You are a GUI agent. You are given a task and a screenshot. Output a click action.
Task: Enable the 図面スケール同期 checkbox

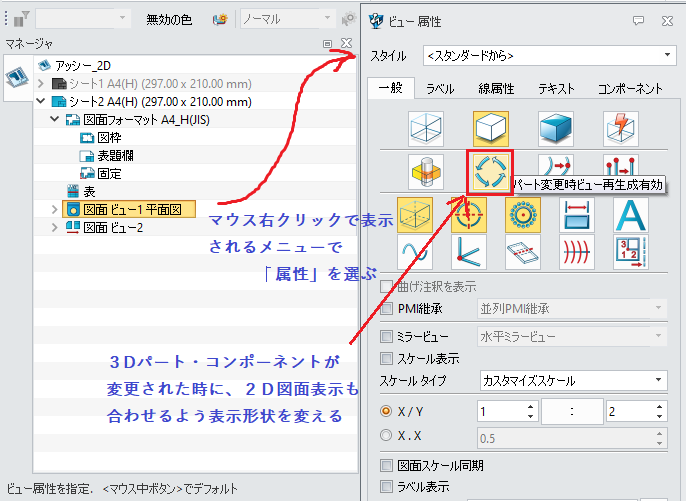tap(386, 466)
